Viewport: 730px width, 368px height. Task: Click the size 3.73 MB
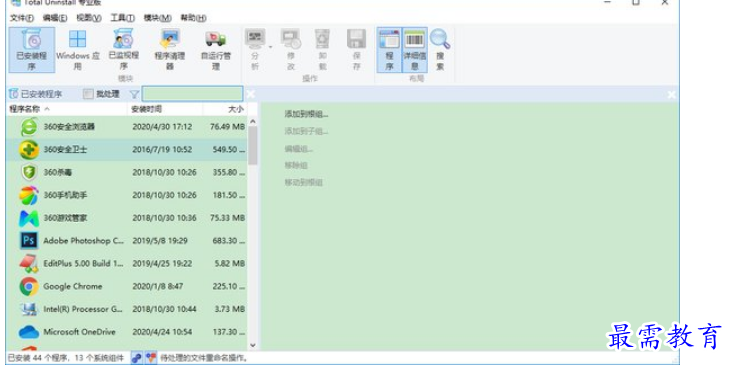[x=230, y=309]
